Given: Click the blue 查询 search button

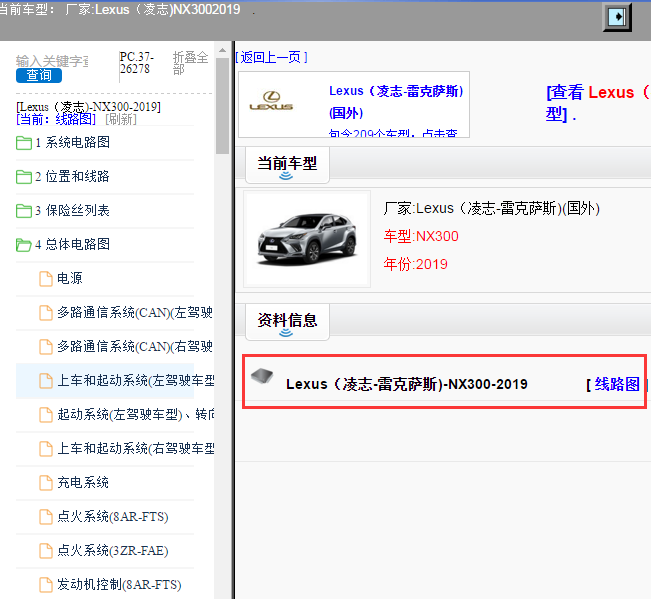Looking at the screenshot, I should click(x=39, y=75).
